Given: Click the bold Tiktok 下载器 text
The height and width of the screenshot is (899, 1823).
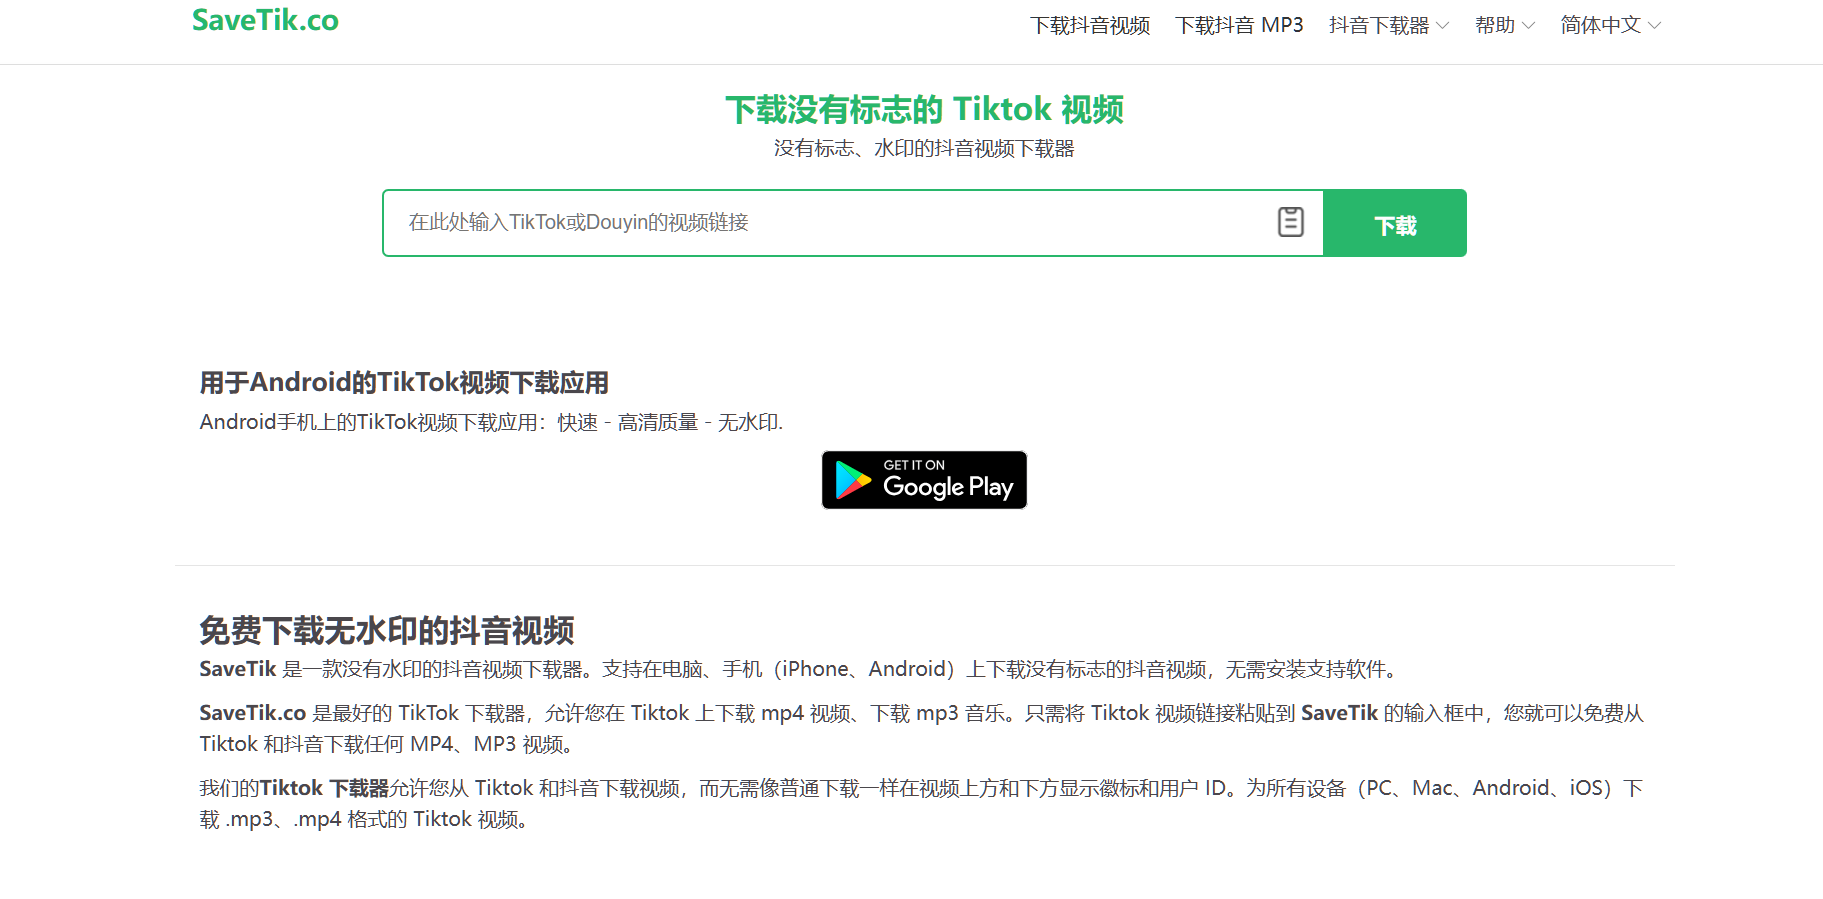Looking at the screenshot, I should pos(324,788).
